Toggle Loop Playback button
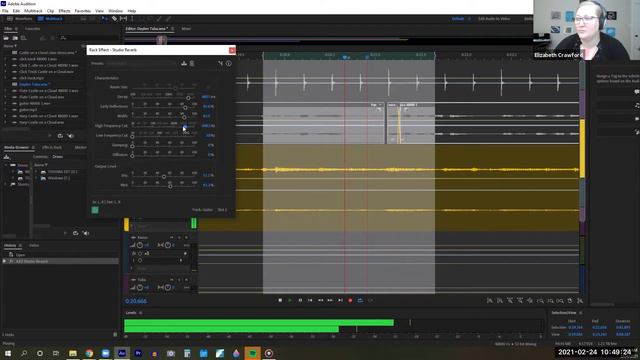The height and width of the screenshot is (360, 640). point(360,300)
